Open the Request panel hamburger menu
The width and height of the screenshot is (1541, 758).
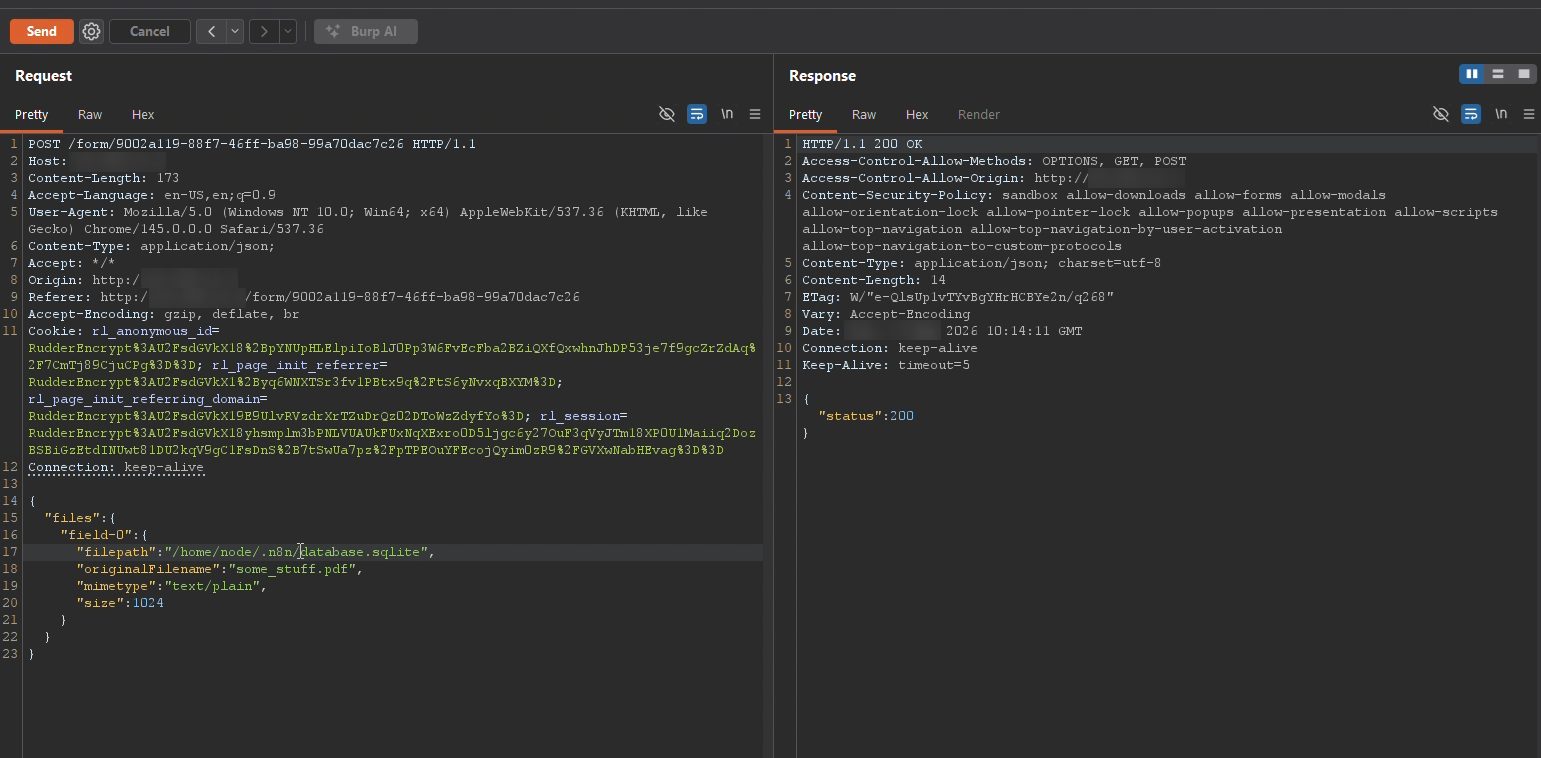coord(755,114)
